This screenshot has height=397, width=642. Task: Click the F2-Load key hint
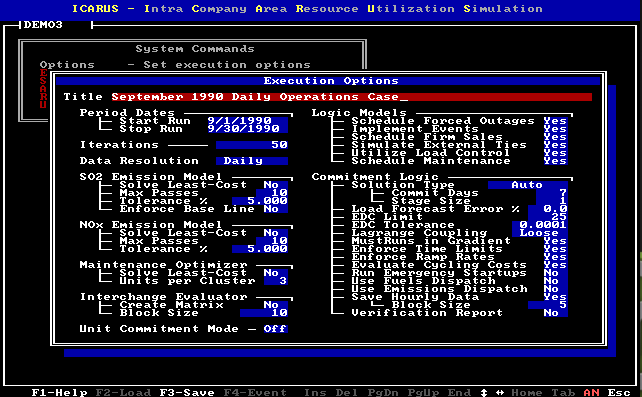pos(123,392)
